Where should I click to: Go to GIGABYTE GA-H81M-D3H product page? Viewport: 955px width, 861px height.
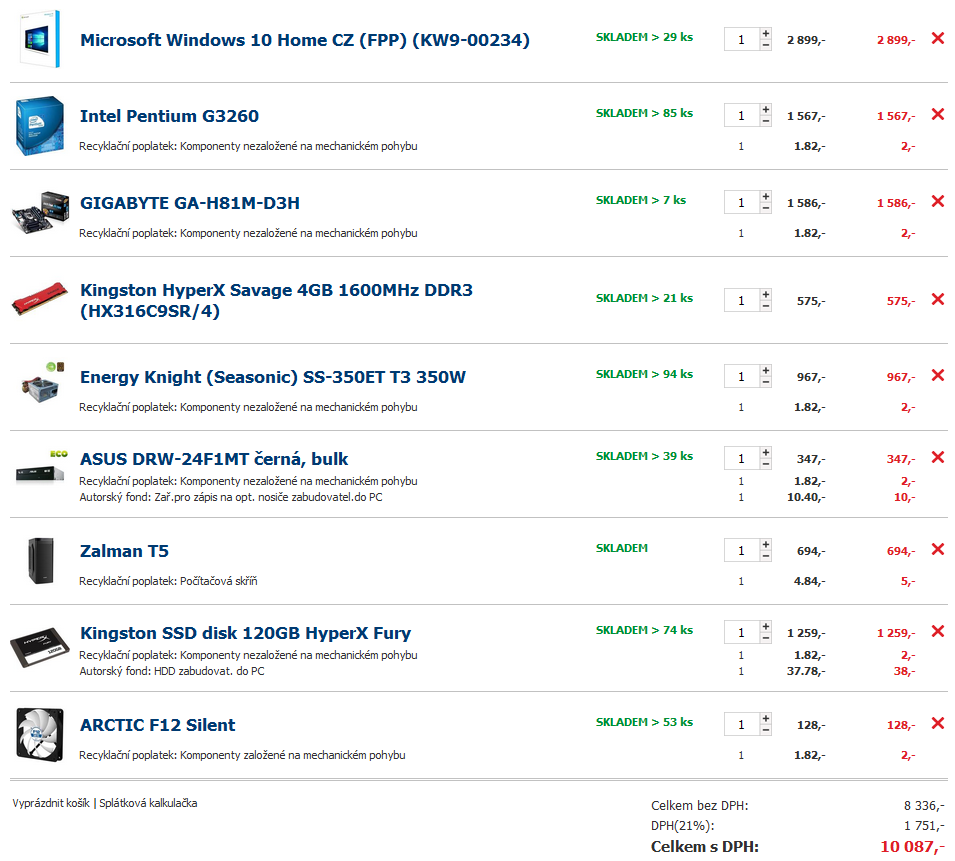pyautogui.click(x=190, y=203)
